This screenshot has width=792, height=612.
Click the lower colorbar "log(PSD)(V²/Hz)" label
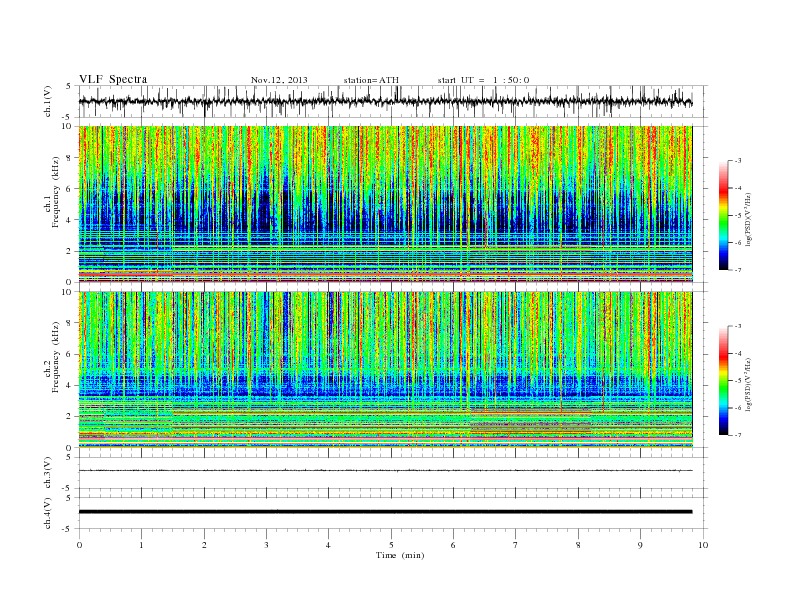tap(748, 384)
